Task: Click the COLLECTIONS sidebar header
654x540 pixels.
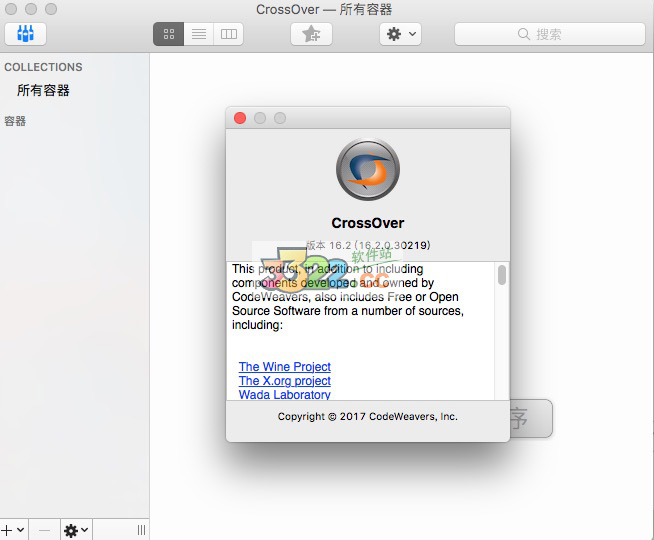Action: (43, 67)
